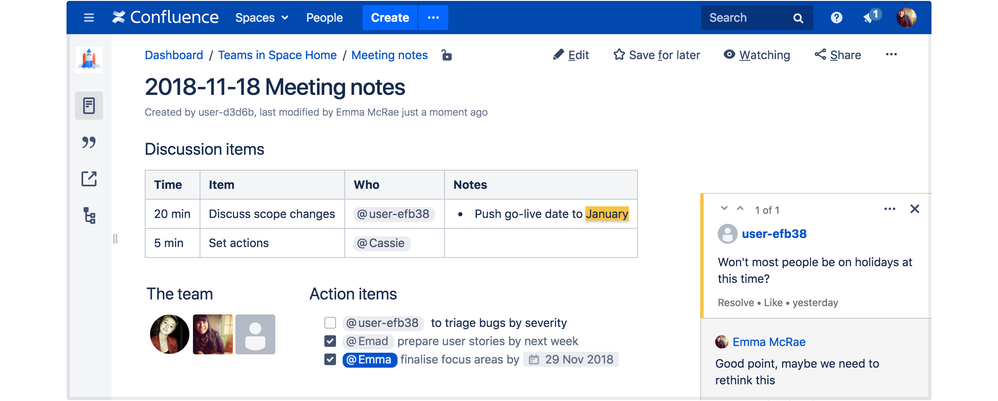Open the help question mark menu
This screenshot has width=998, height=401.
tap(836, 18)
